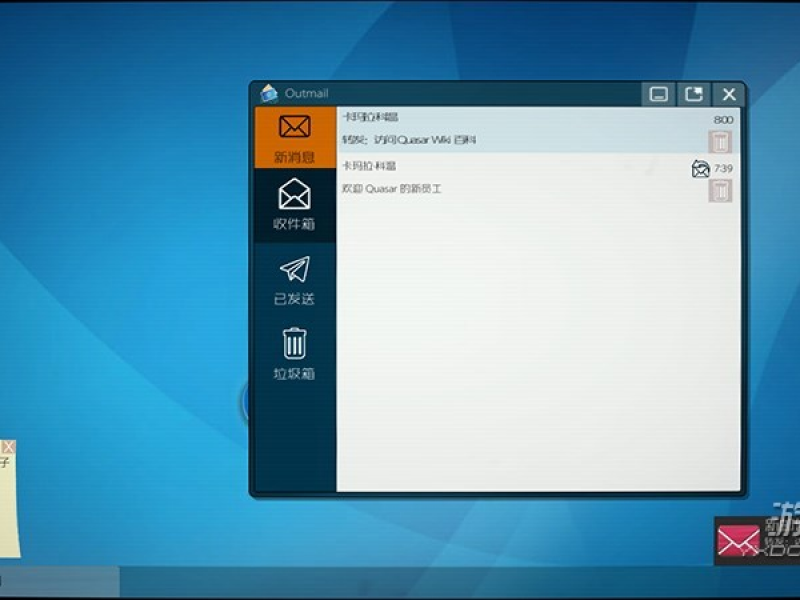Screen dimensions: 800x600
Task: Open the email 欢迎 Quasar 的新员工
Action: 500,188
